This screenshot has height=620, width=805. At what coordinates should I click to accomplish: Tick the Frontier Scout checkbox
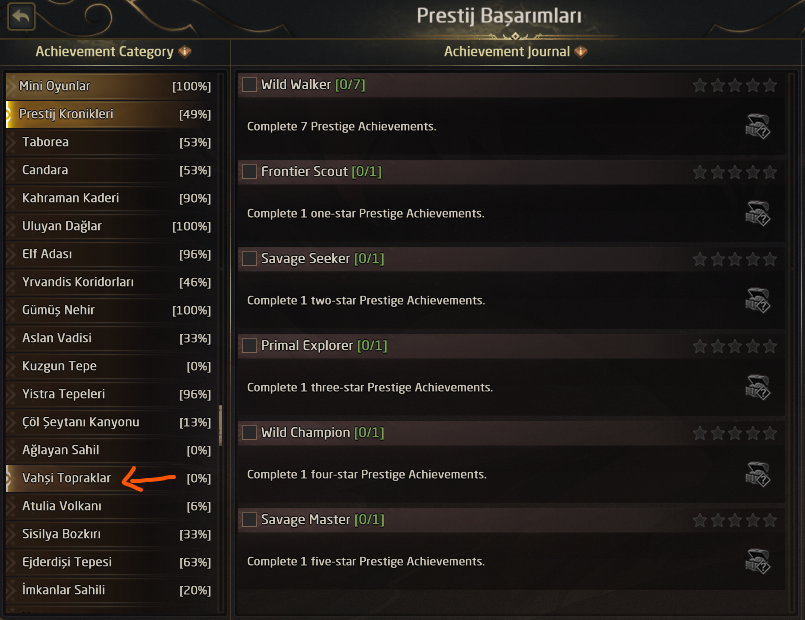(x=250, y=172)
